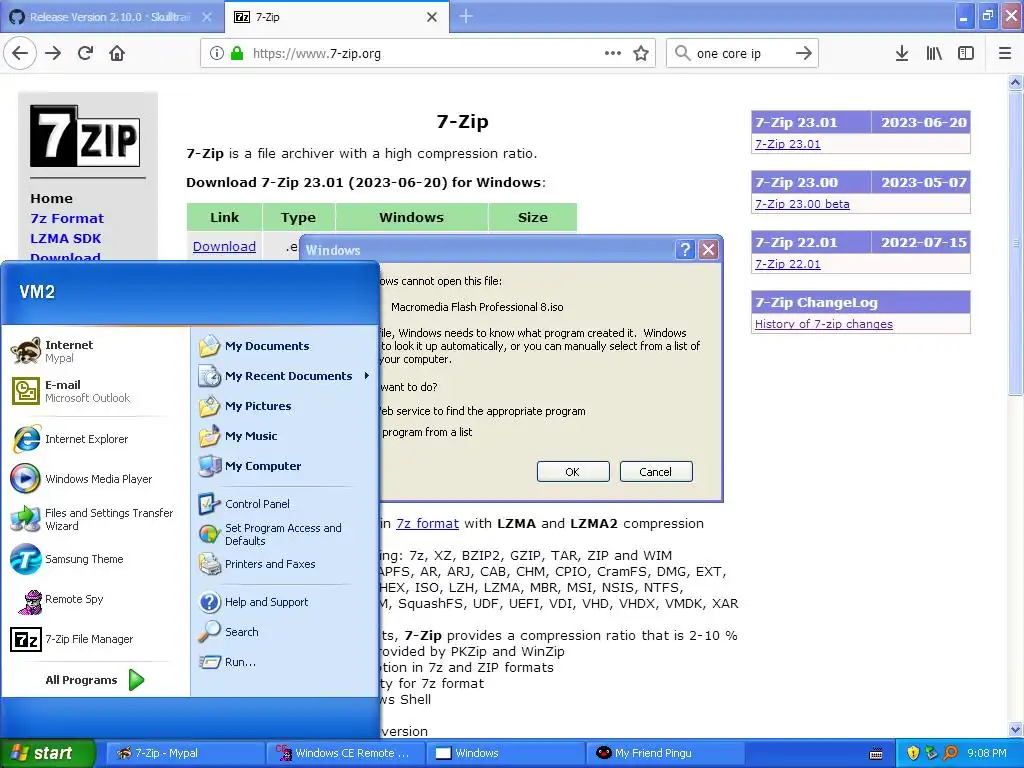
Task: Open page actions three-dot menu
Action: (613, 54)
